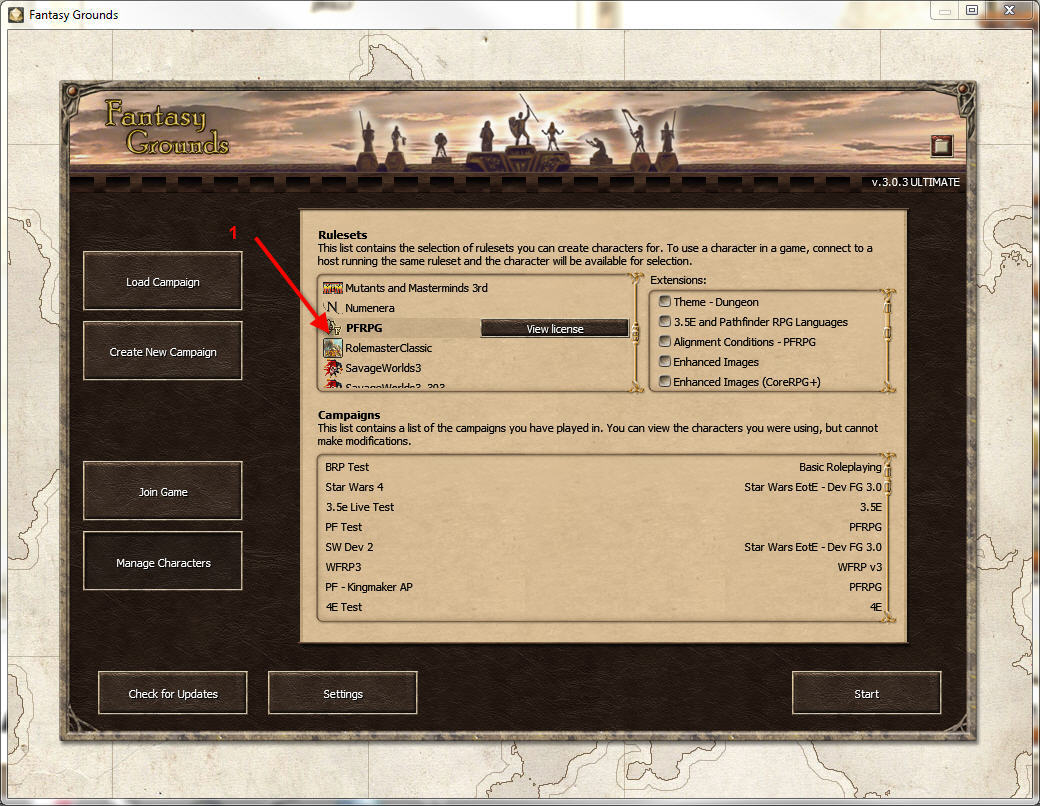
Task: Pick the SavageWorlds3 ruleset icon
Action: tap(332, 368)
